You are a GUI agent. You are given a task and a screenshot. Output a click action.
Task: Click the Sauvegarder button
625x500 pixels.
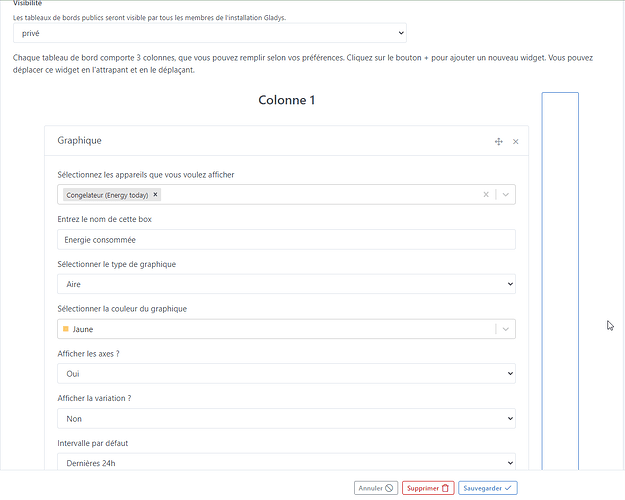[487, 488]
